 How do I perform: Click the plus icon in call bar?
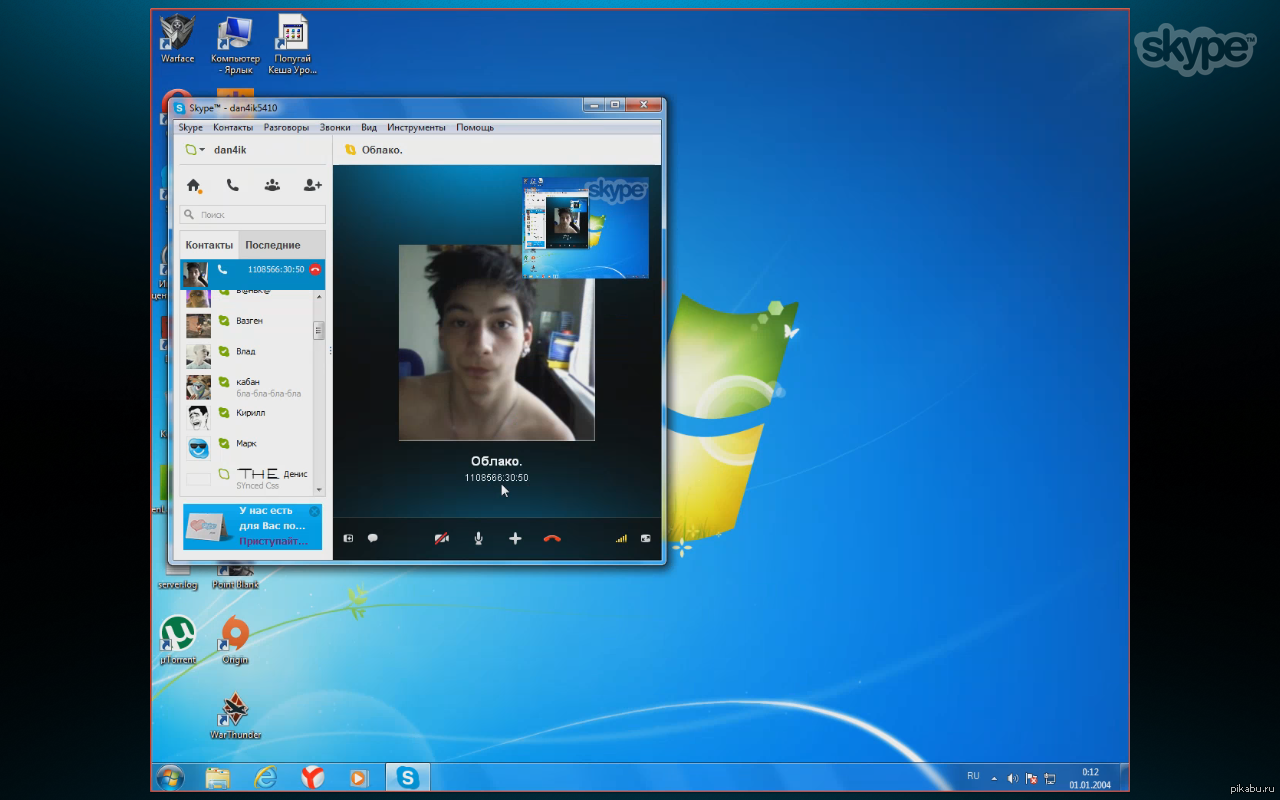[515, 538]
